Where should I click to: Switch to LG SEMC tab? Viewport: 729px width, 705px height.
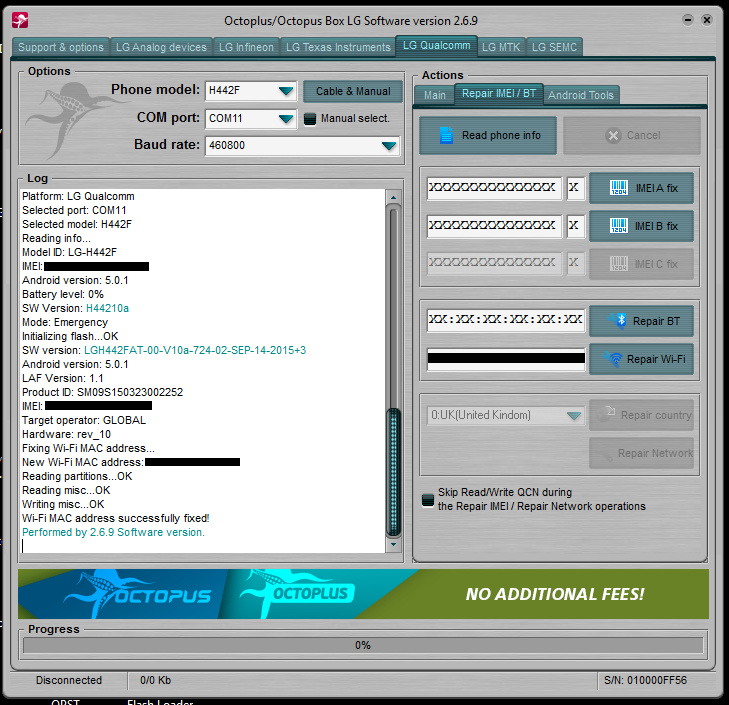554,47
